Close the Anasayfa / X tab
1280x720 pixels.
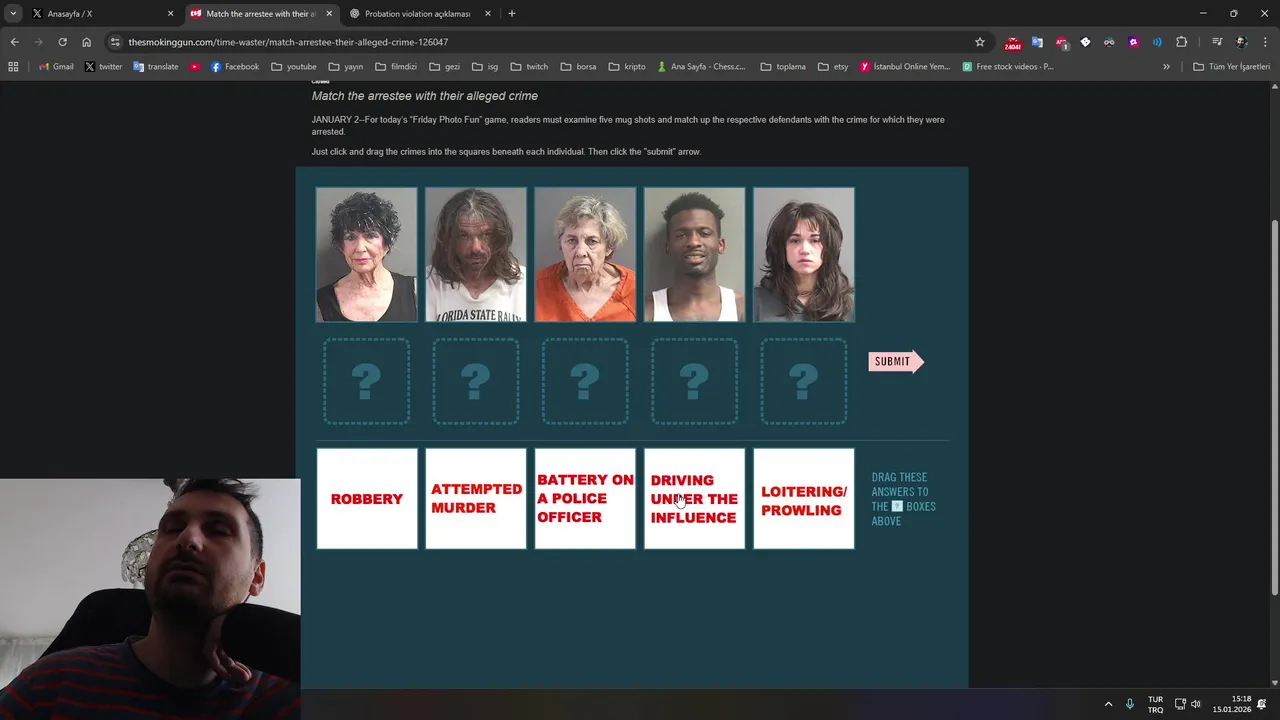coord(170,14)
